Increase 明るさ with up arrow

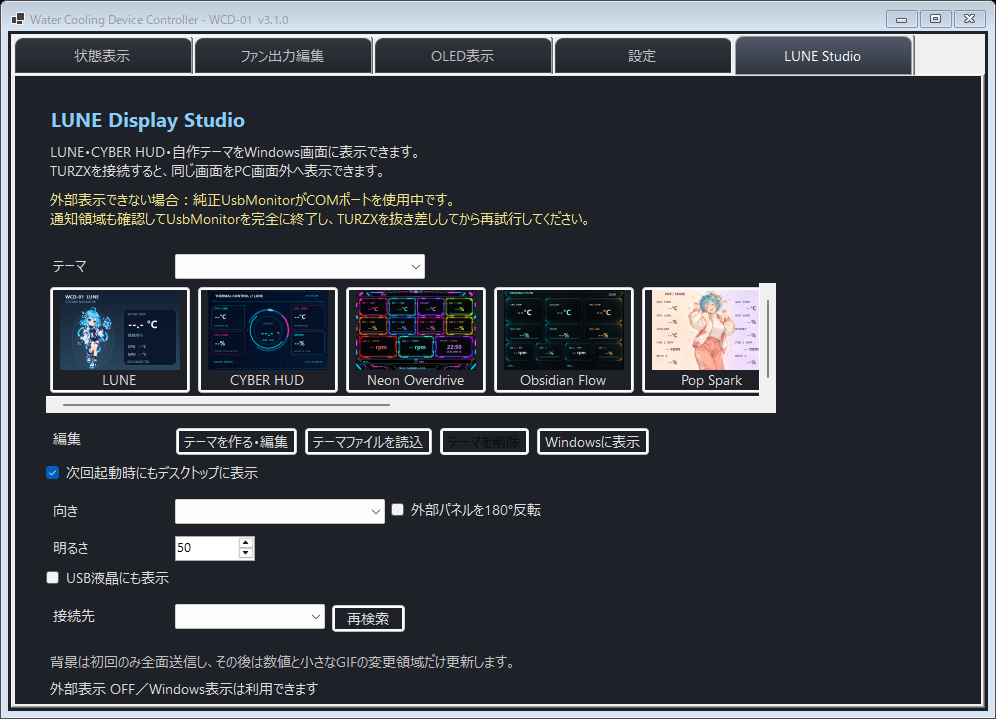click(246, 542)
